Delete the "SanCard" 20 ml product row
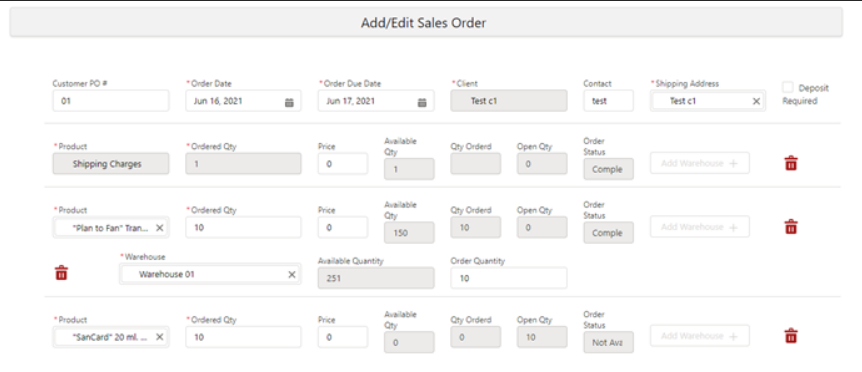The width and height of the screenshot is (862, 372). tap(791, 336)
